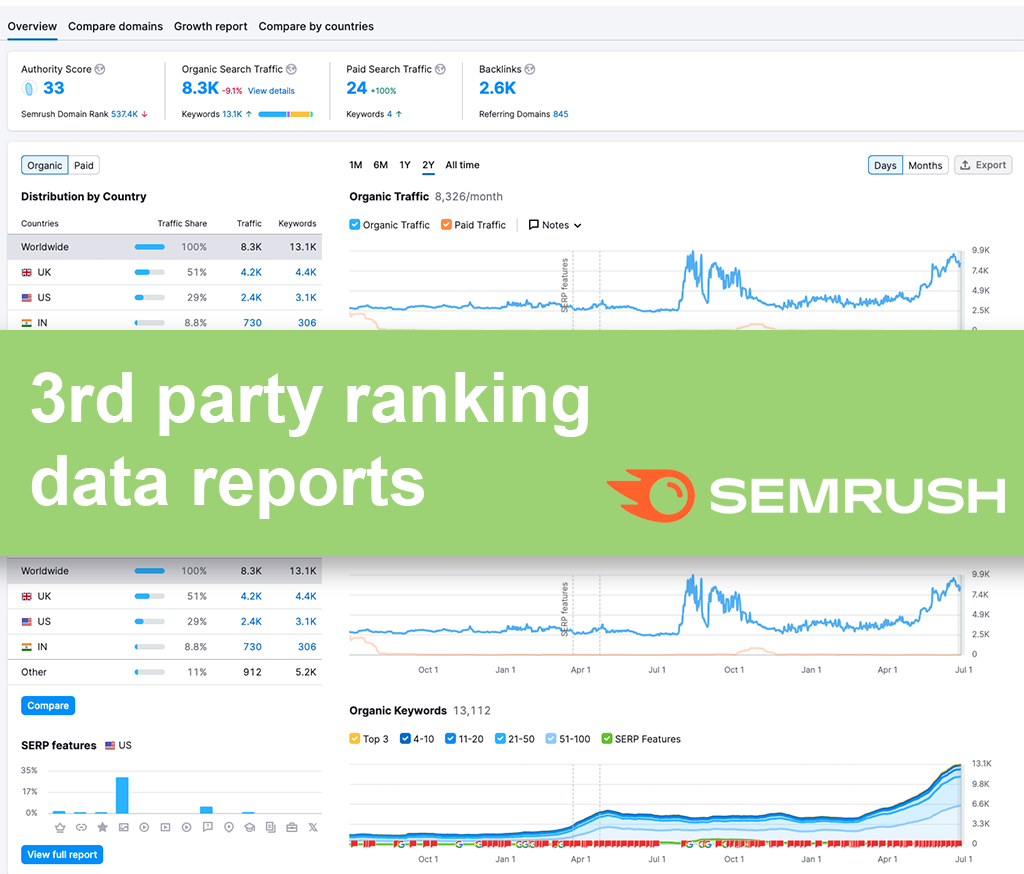
Task: Click the X (Twitter) icon in SERP features
Action: [313, 828]
